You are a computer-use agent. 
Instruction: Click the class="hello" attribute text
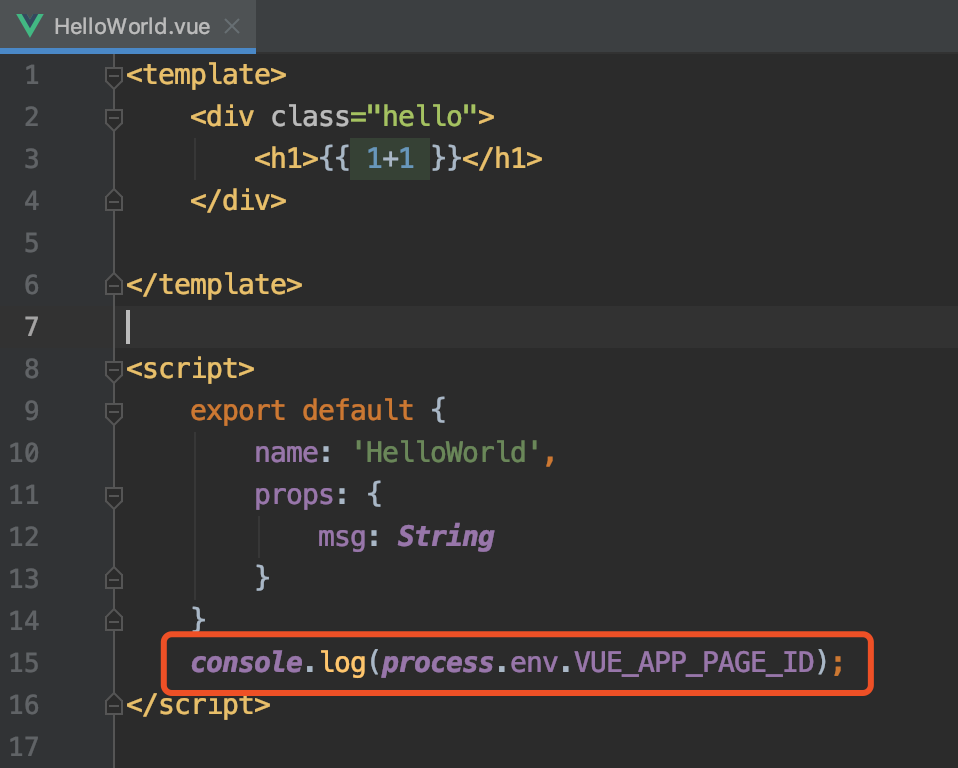point(374,117)
